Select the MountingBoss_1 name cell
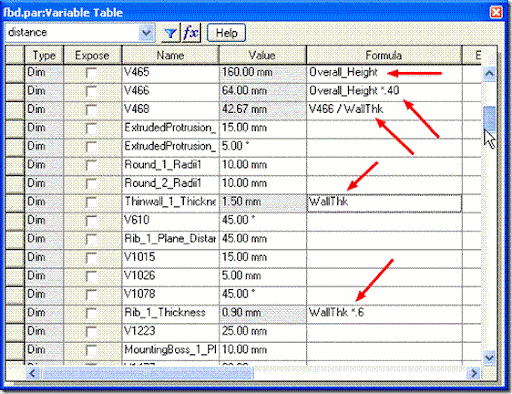512x394 pixels. point(170,350)
